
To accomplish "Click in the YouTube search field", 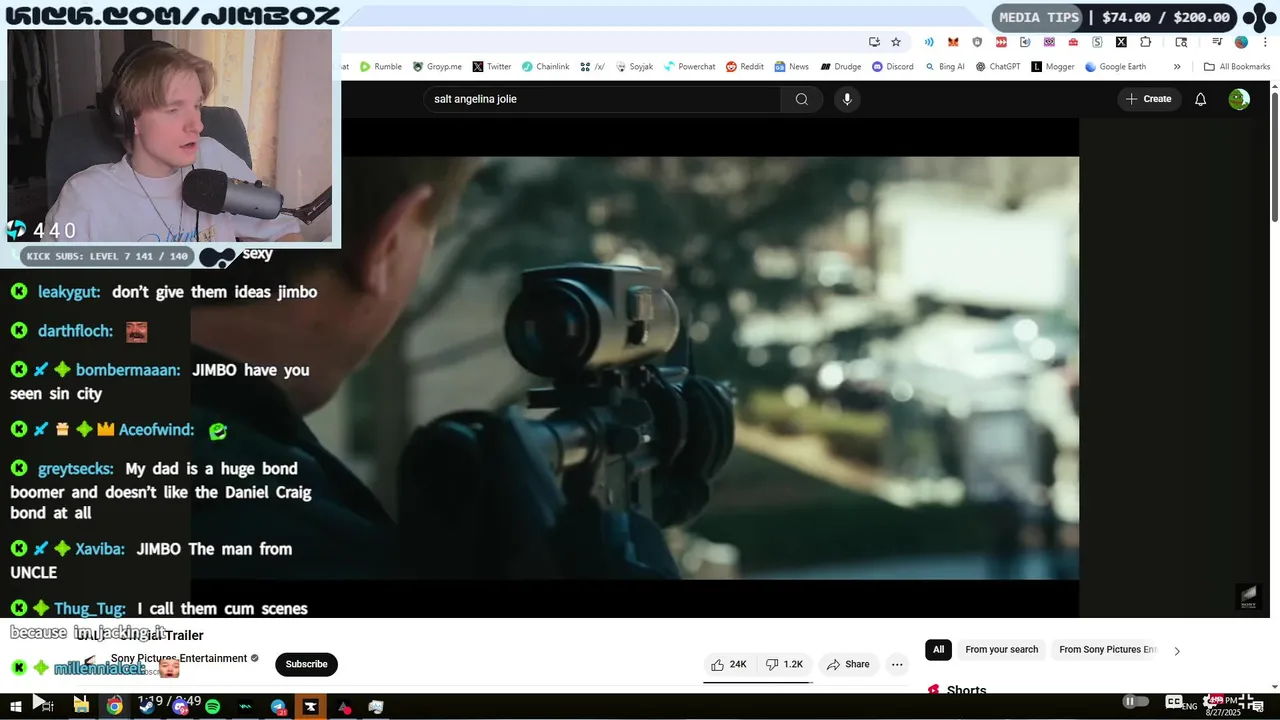I will (603, 99).
